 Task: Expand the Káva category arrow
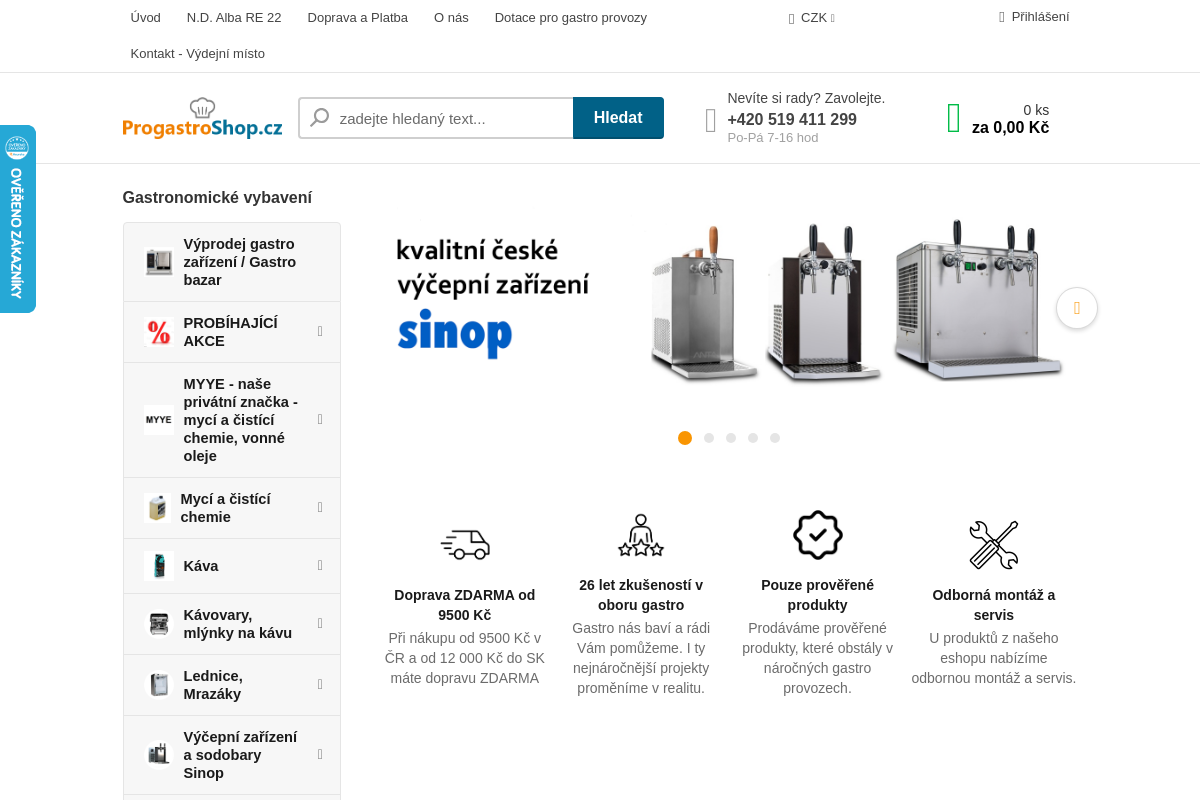(320, 565)
